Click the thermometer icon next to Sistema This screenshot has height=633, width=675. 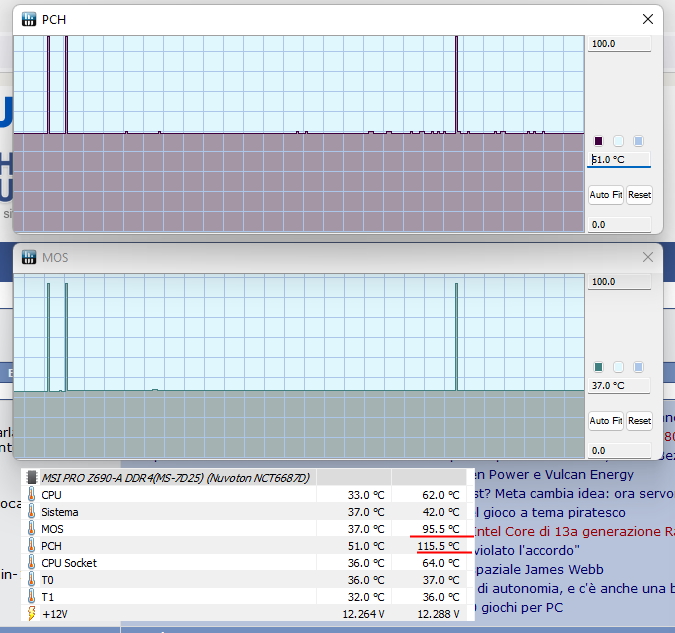click(31, 512)
